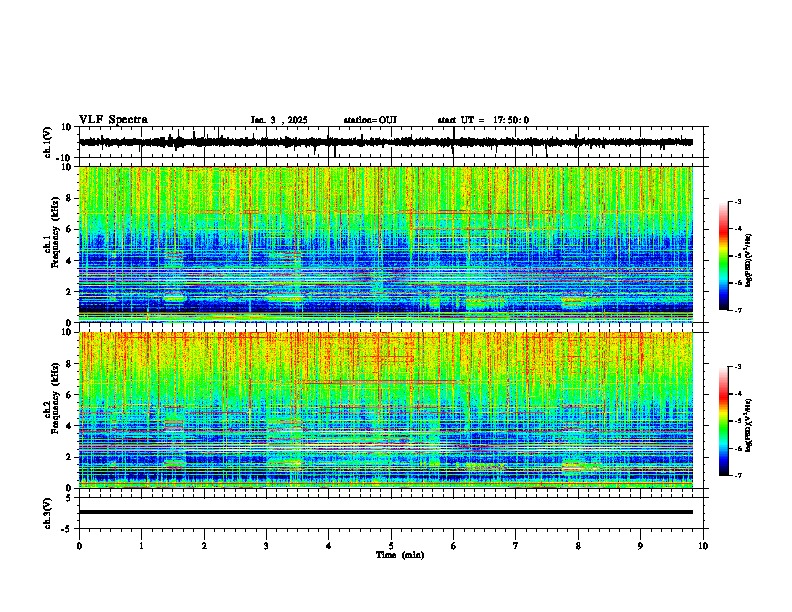This screenshot has height=612, width=792.
Task: Click the ch.2 color scale log(PSD) unit label
Action: 749,425
